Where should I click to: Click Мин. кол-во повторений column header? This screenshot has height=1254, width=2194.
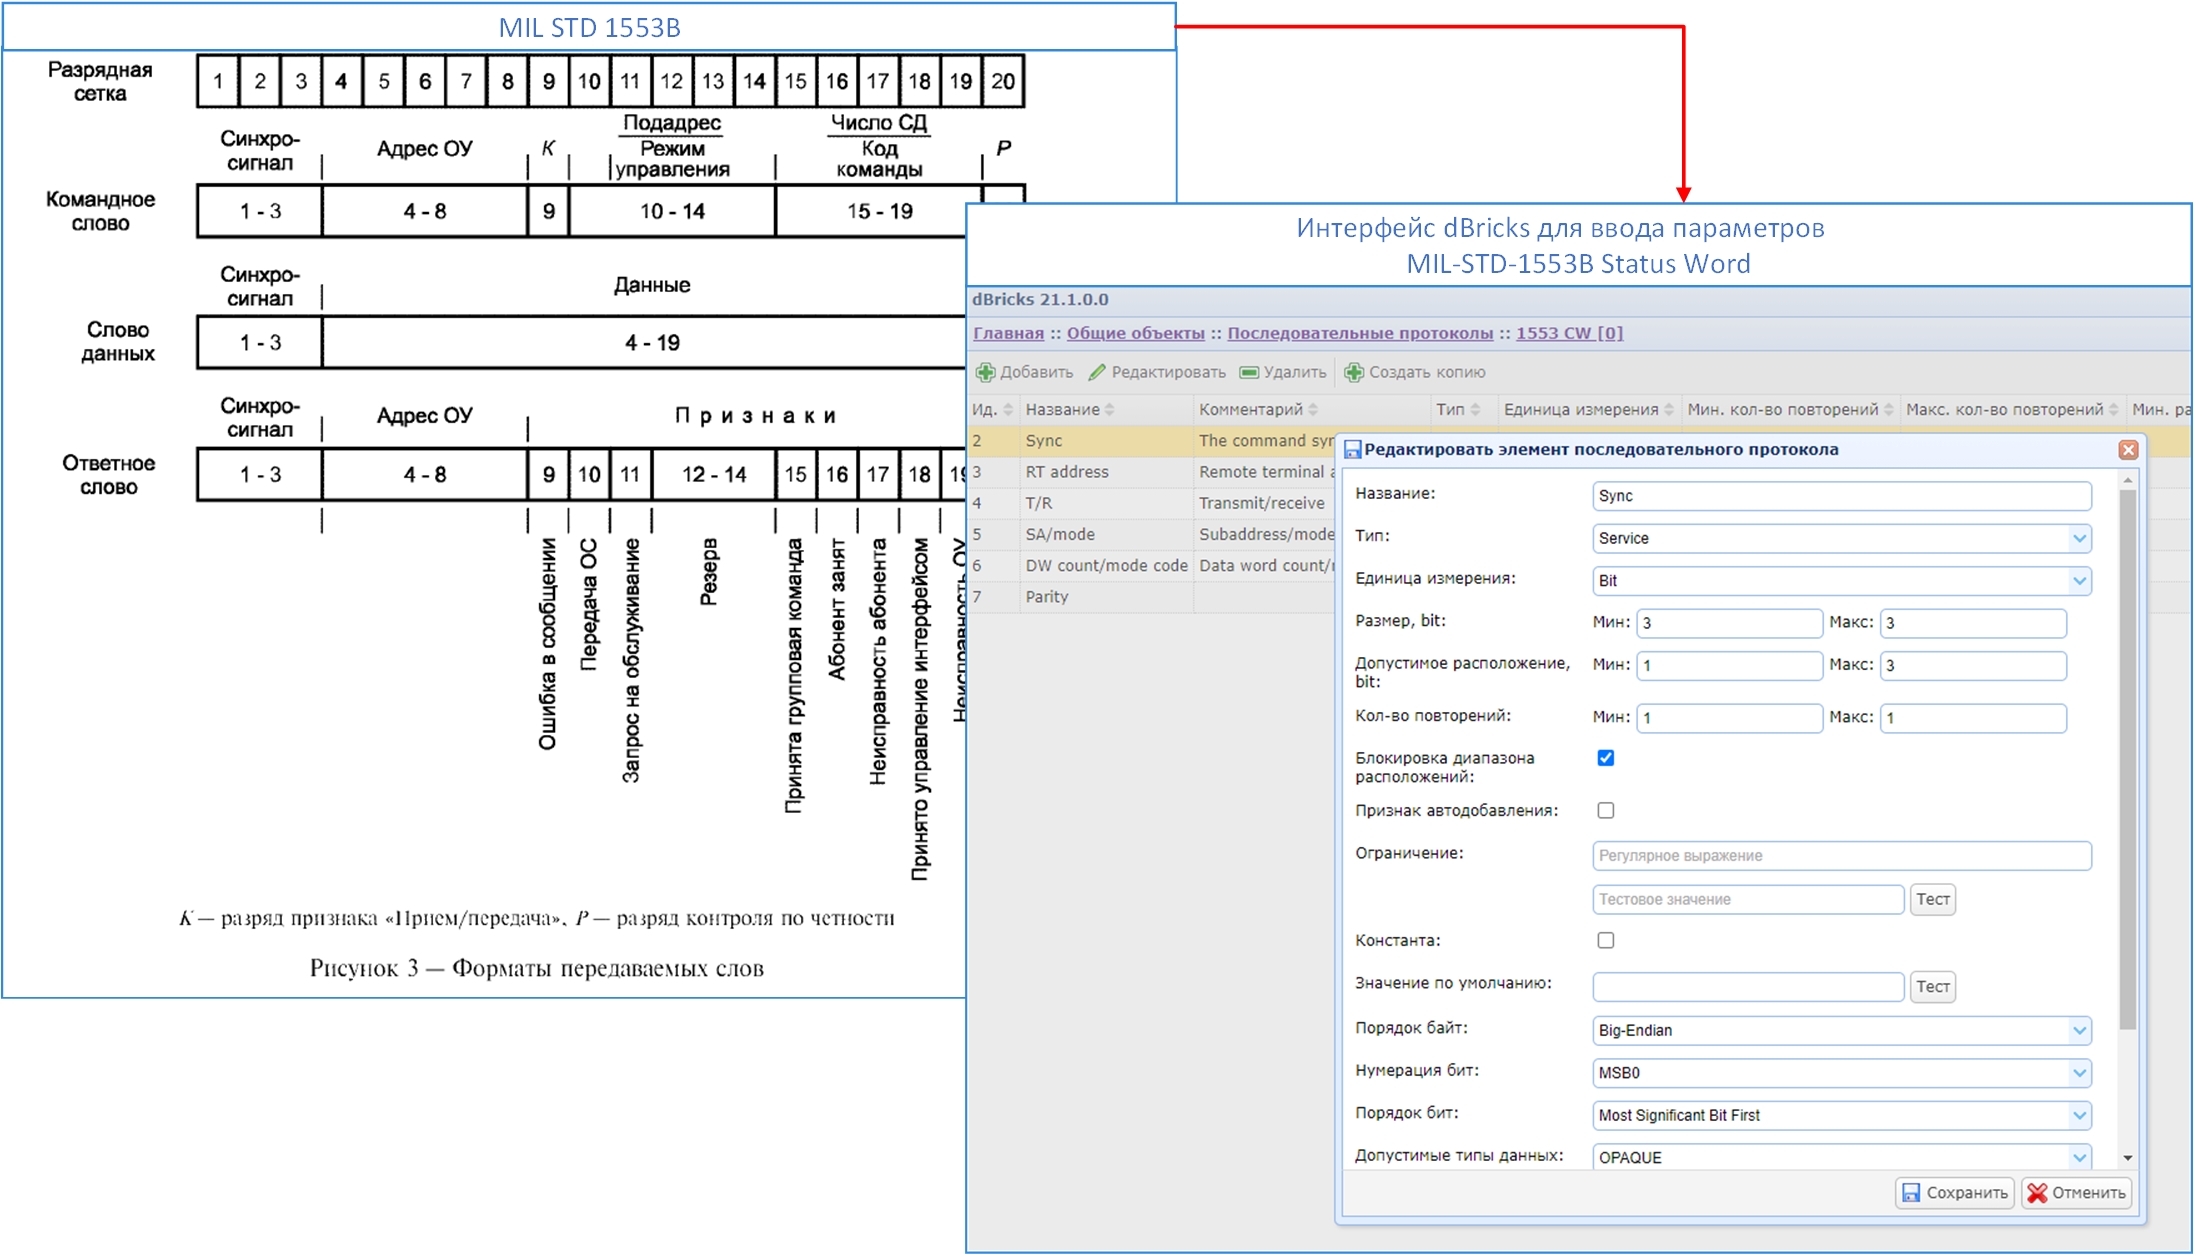(1790, 410)
